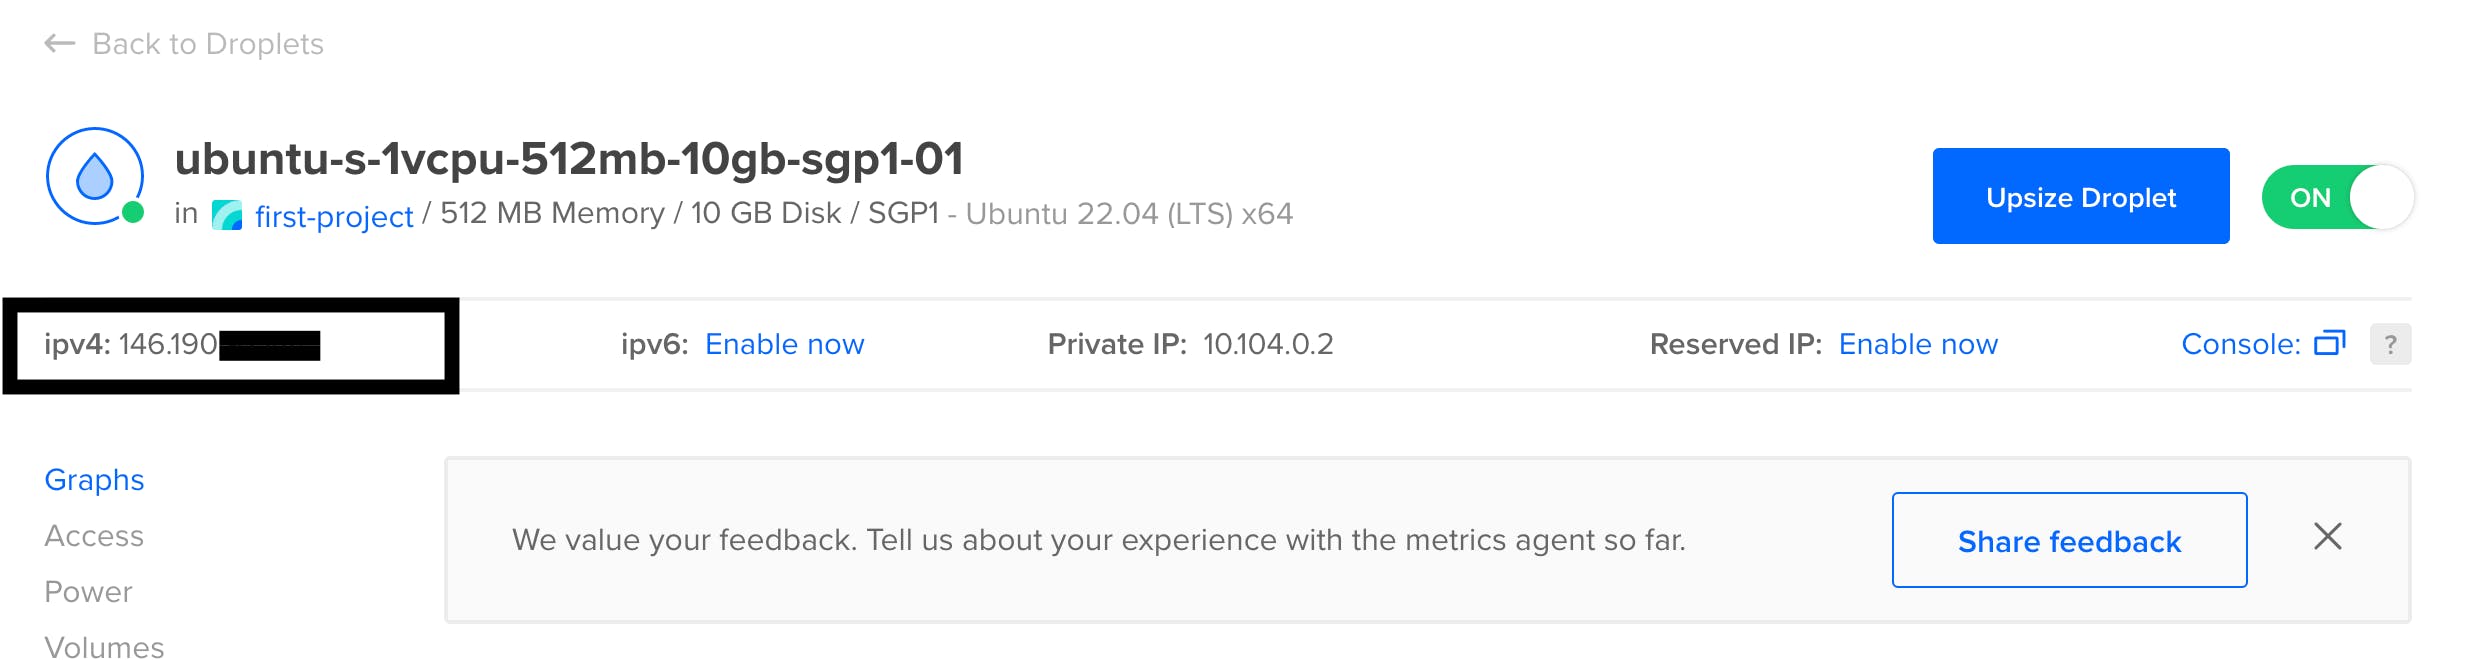Enable Reserved IP via Enable now
Screen dimensions: 2466x660
[x=1917, y=344]
